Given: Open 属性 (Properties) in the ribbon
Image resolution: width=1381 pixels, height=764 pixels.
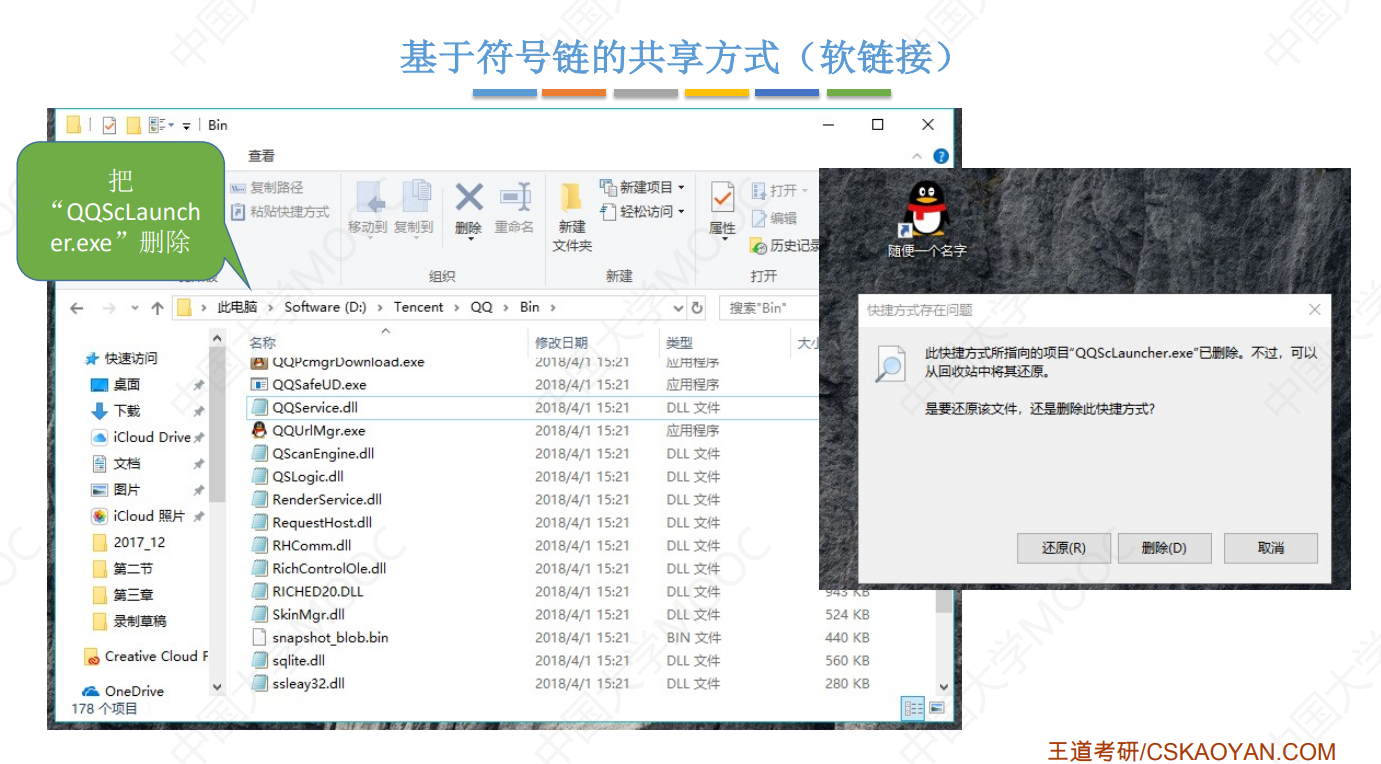Looking at the screenshot, I should coord(722,209).
